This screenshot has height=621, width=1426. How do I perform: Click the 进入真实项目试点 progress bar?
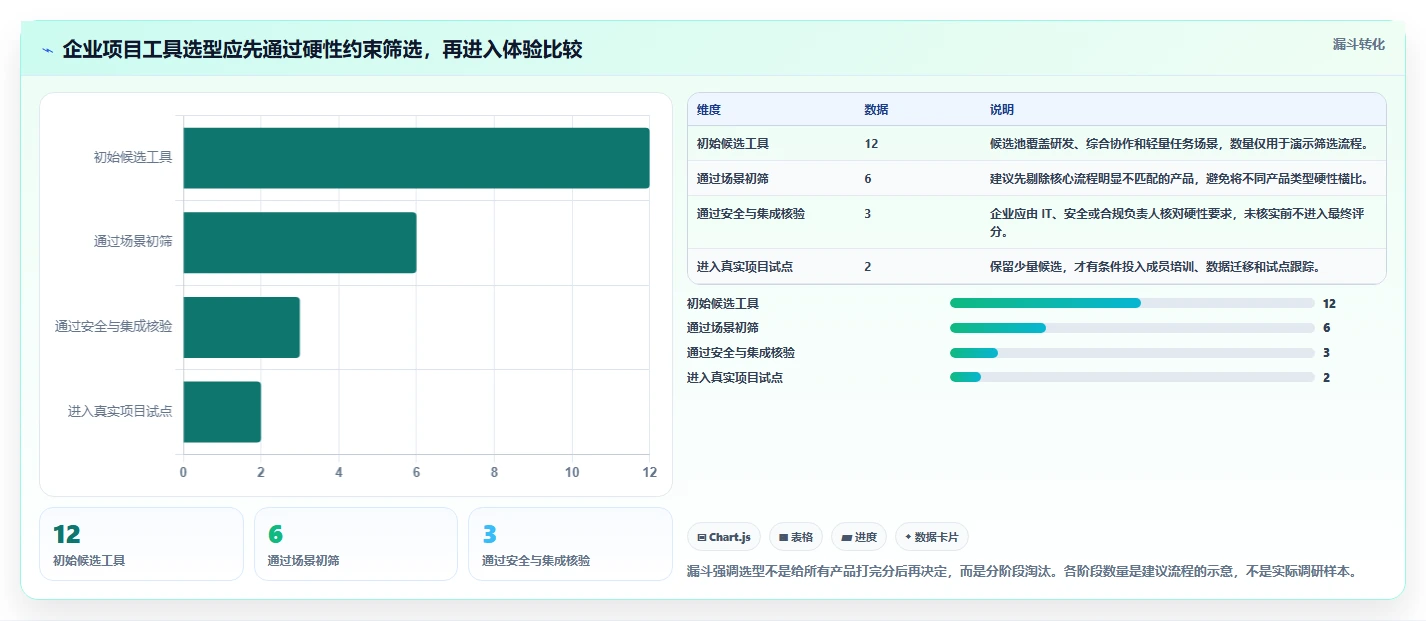click(1132, 377)
